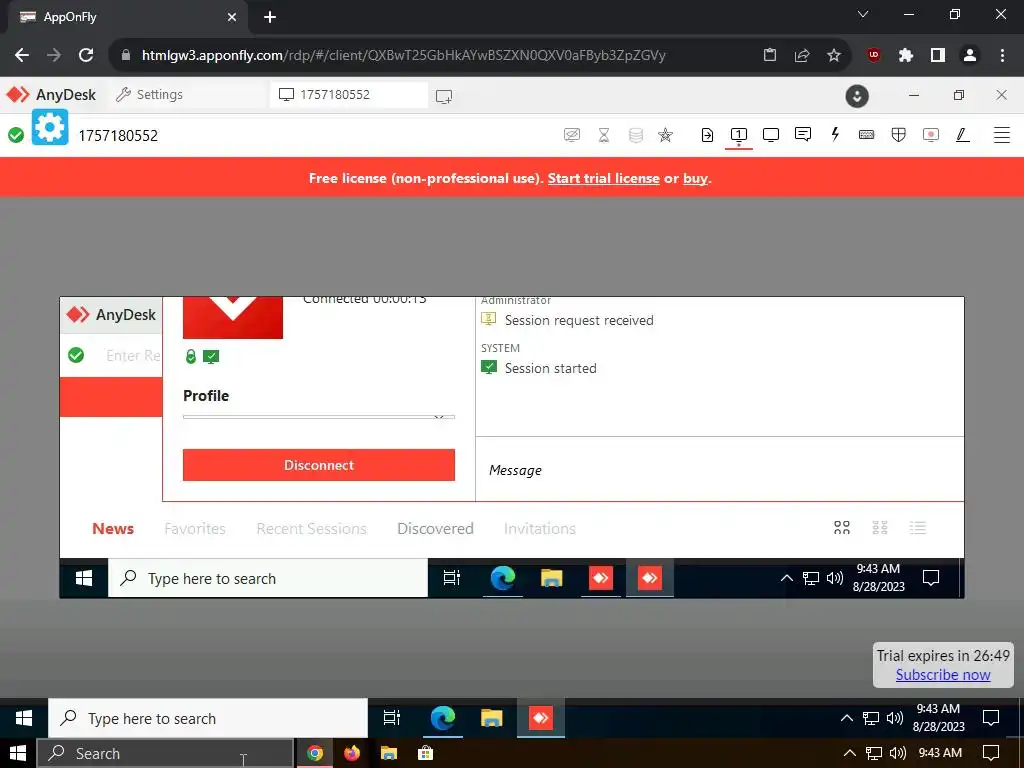1024x768 pixels.
Task: Select the Recent Sessions tab
Action: coord(312,528)
